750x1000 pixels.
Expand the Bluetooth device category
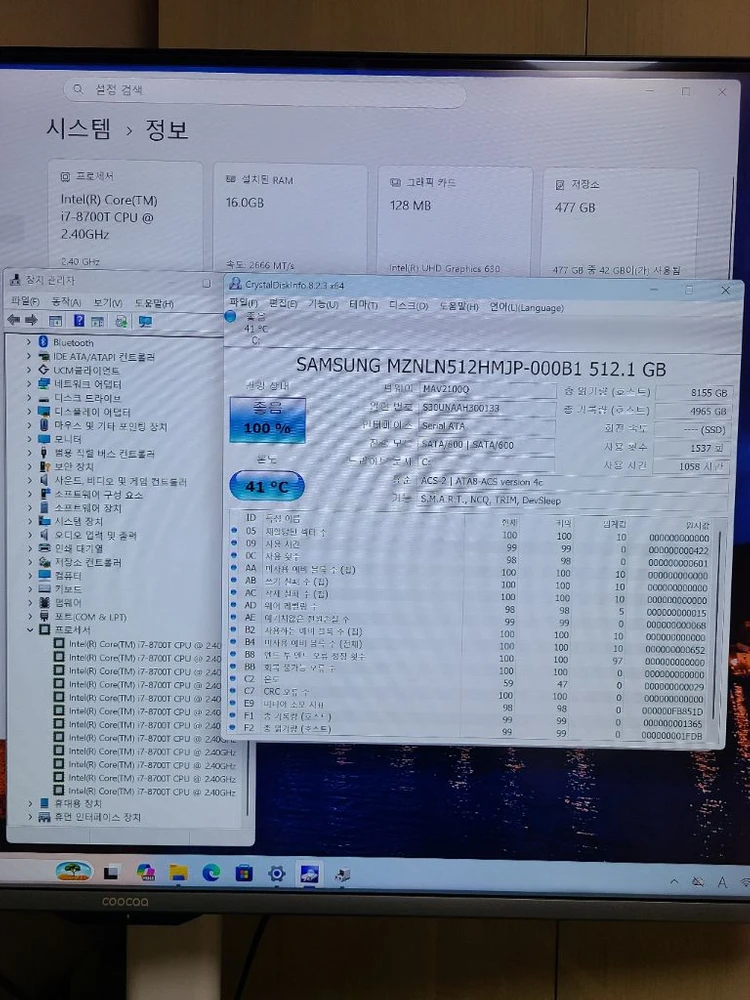[x=29, y=342]
